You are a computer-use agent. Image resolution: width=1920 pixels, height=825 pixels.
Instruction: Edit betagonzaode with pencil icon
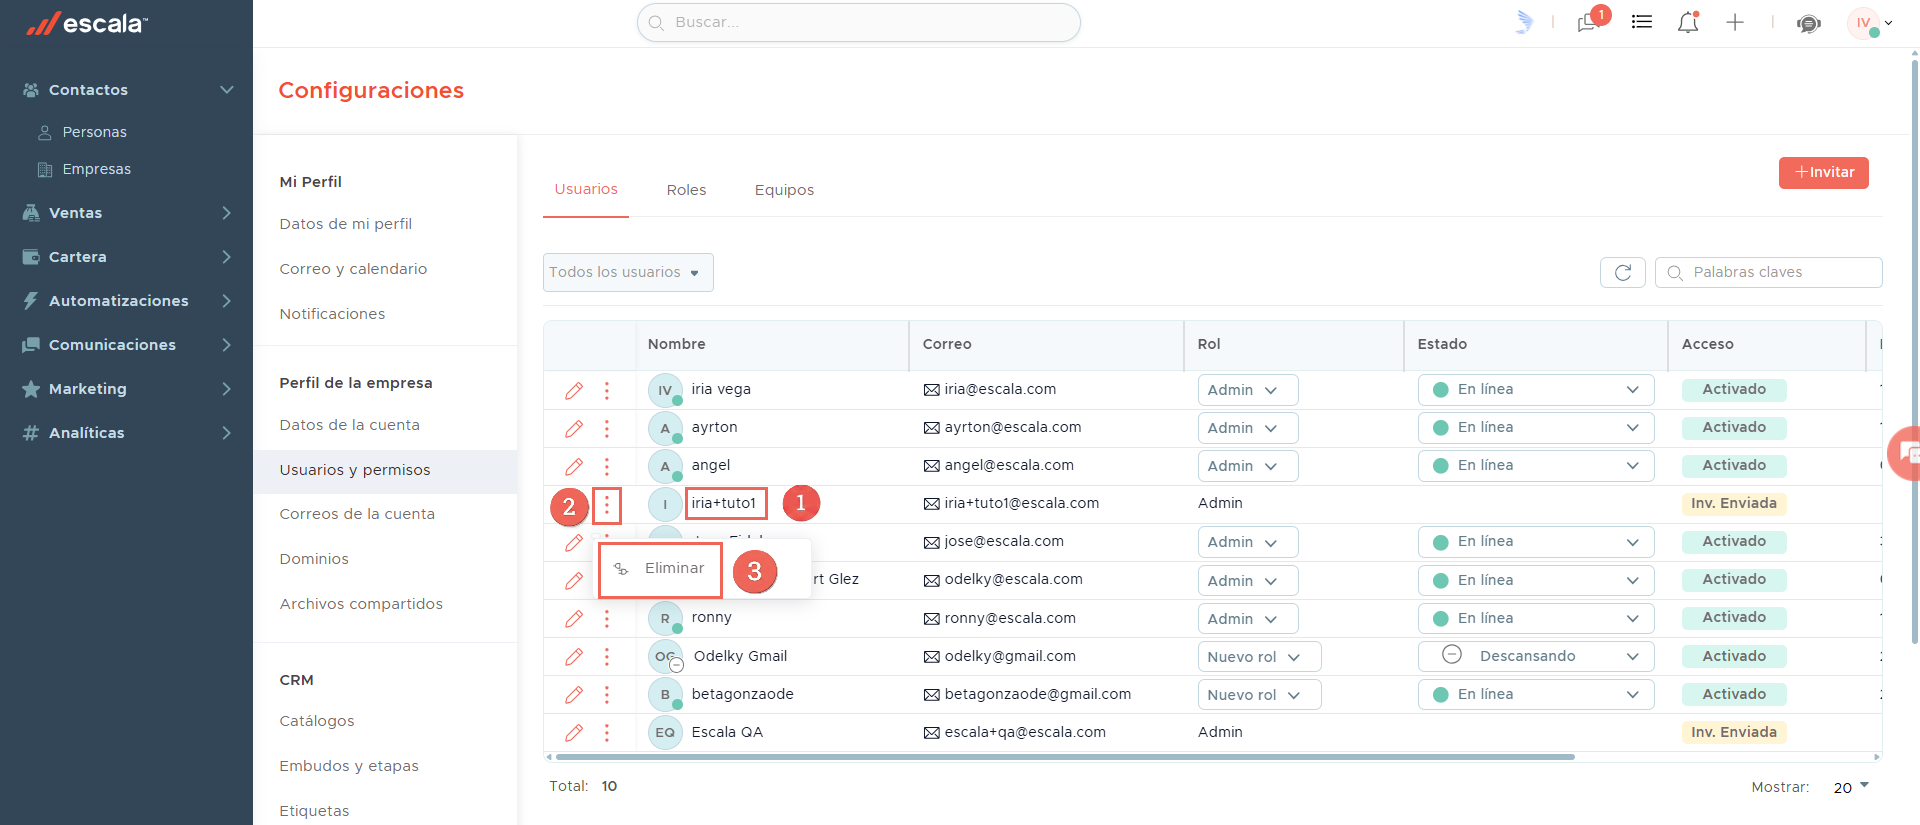[x=574, y=694]
